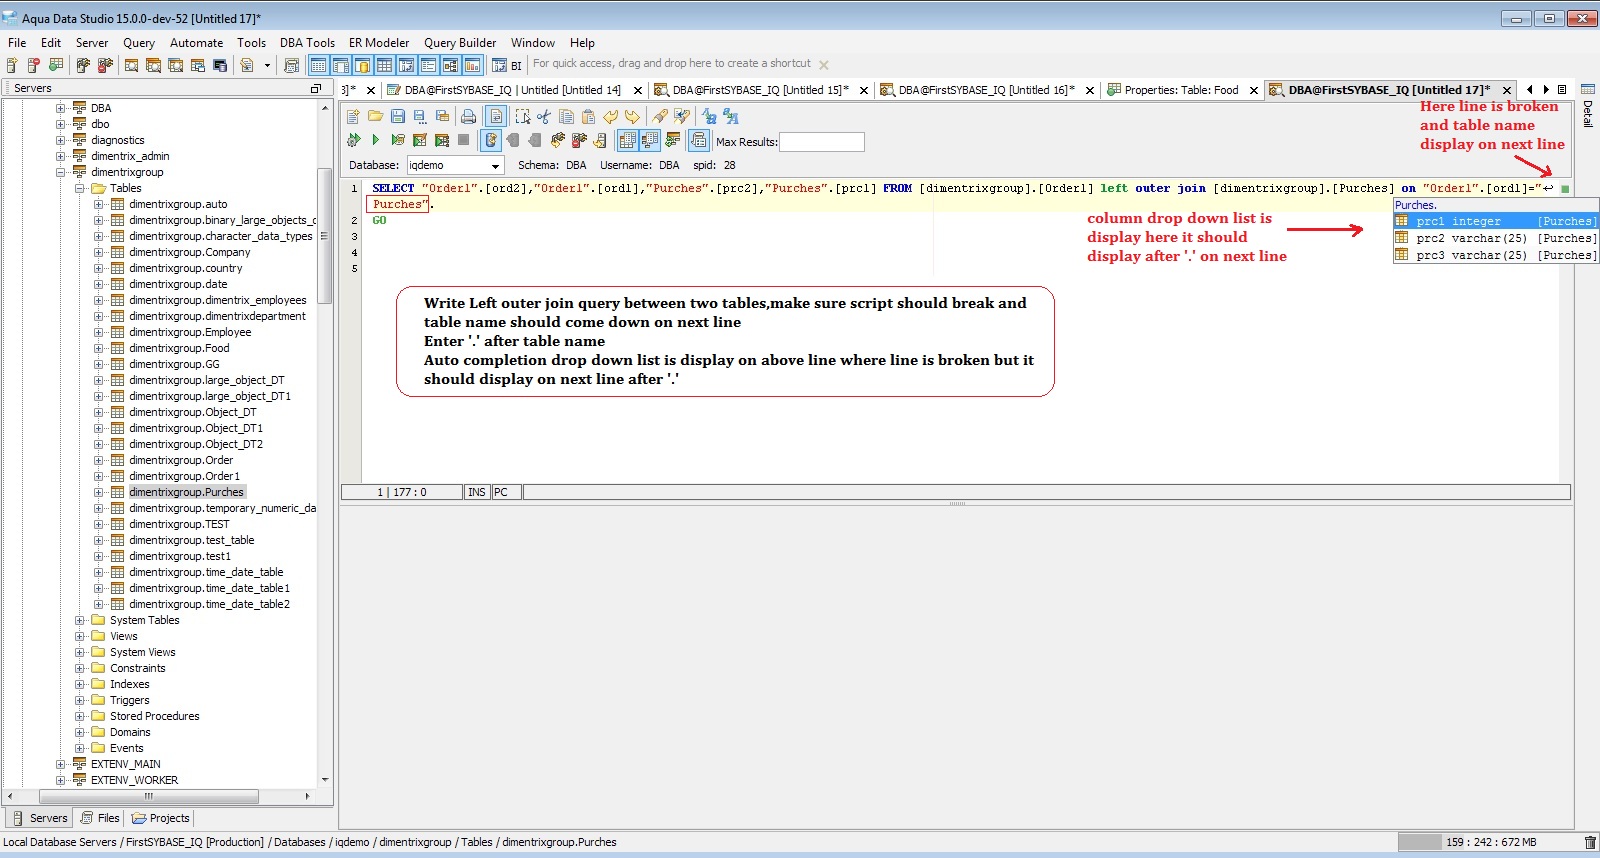1600x858 pixels.
Task: Toggle the chart layout button in main toolbar
Action: tap(472, 65)
